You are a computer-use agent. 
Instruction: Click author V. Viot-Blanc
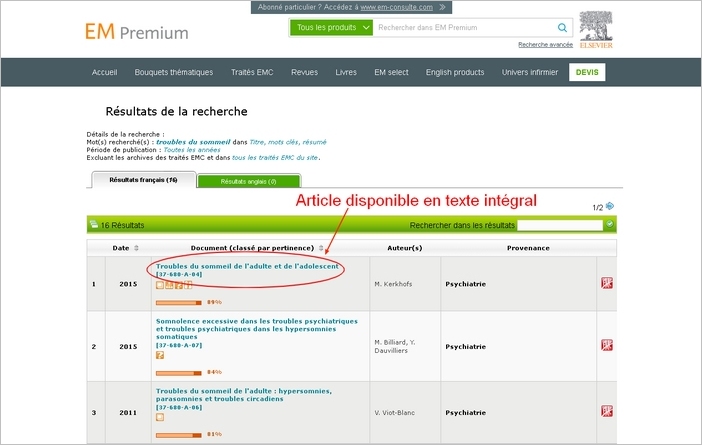click(x=394, y=412)
